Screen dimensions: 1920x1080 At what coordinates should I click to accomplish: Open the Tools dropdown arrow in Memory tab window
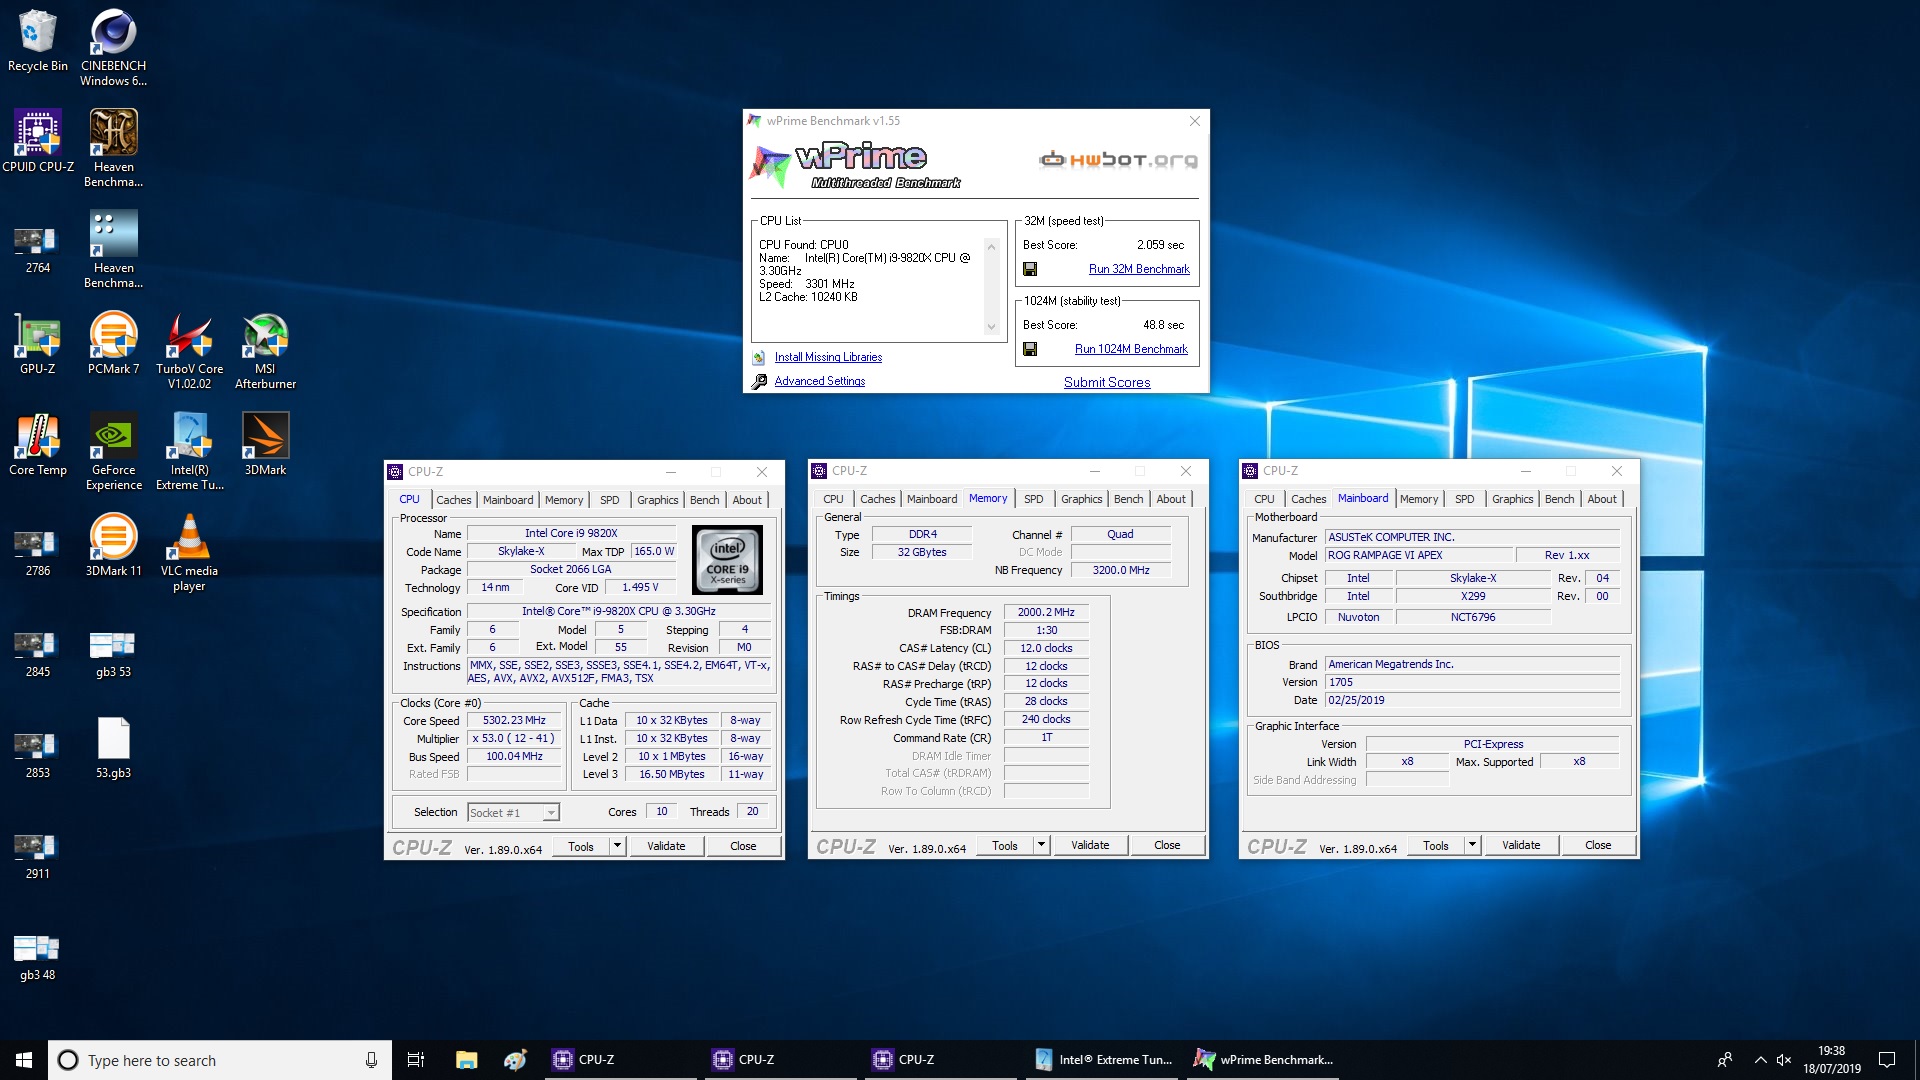(x=1041, y=845)
